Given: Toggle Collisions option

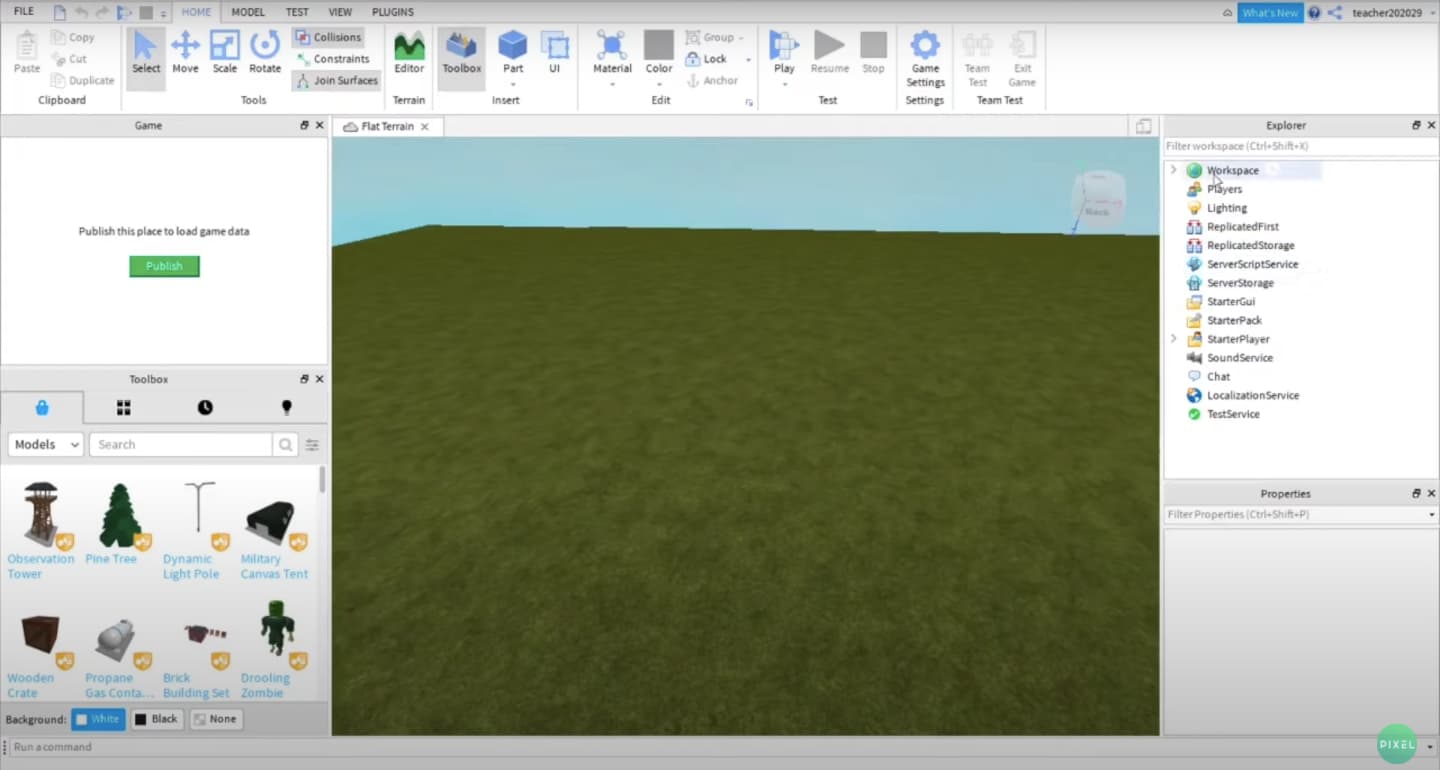Looking at the screenshot, I should (328, 37).
